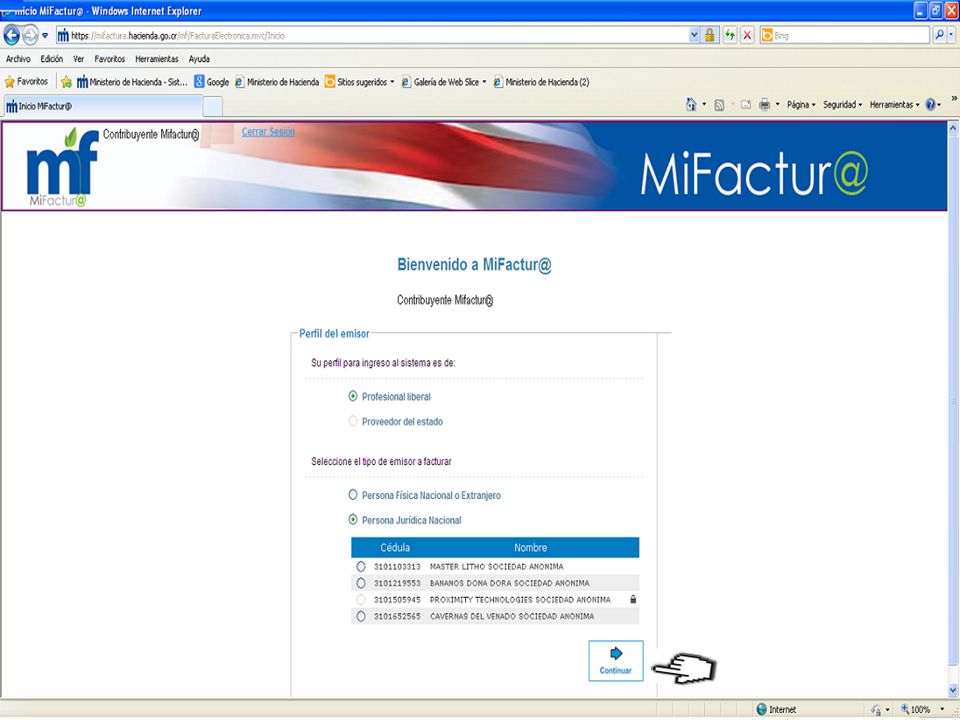960x720 pixels.
Task: Open the Google bookmark
Action: click(211, 82)
